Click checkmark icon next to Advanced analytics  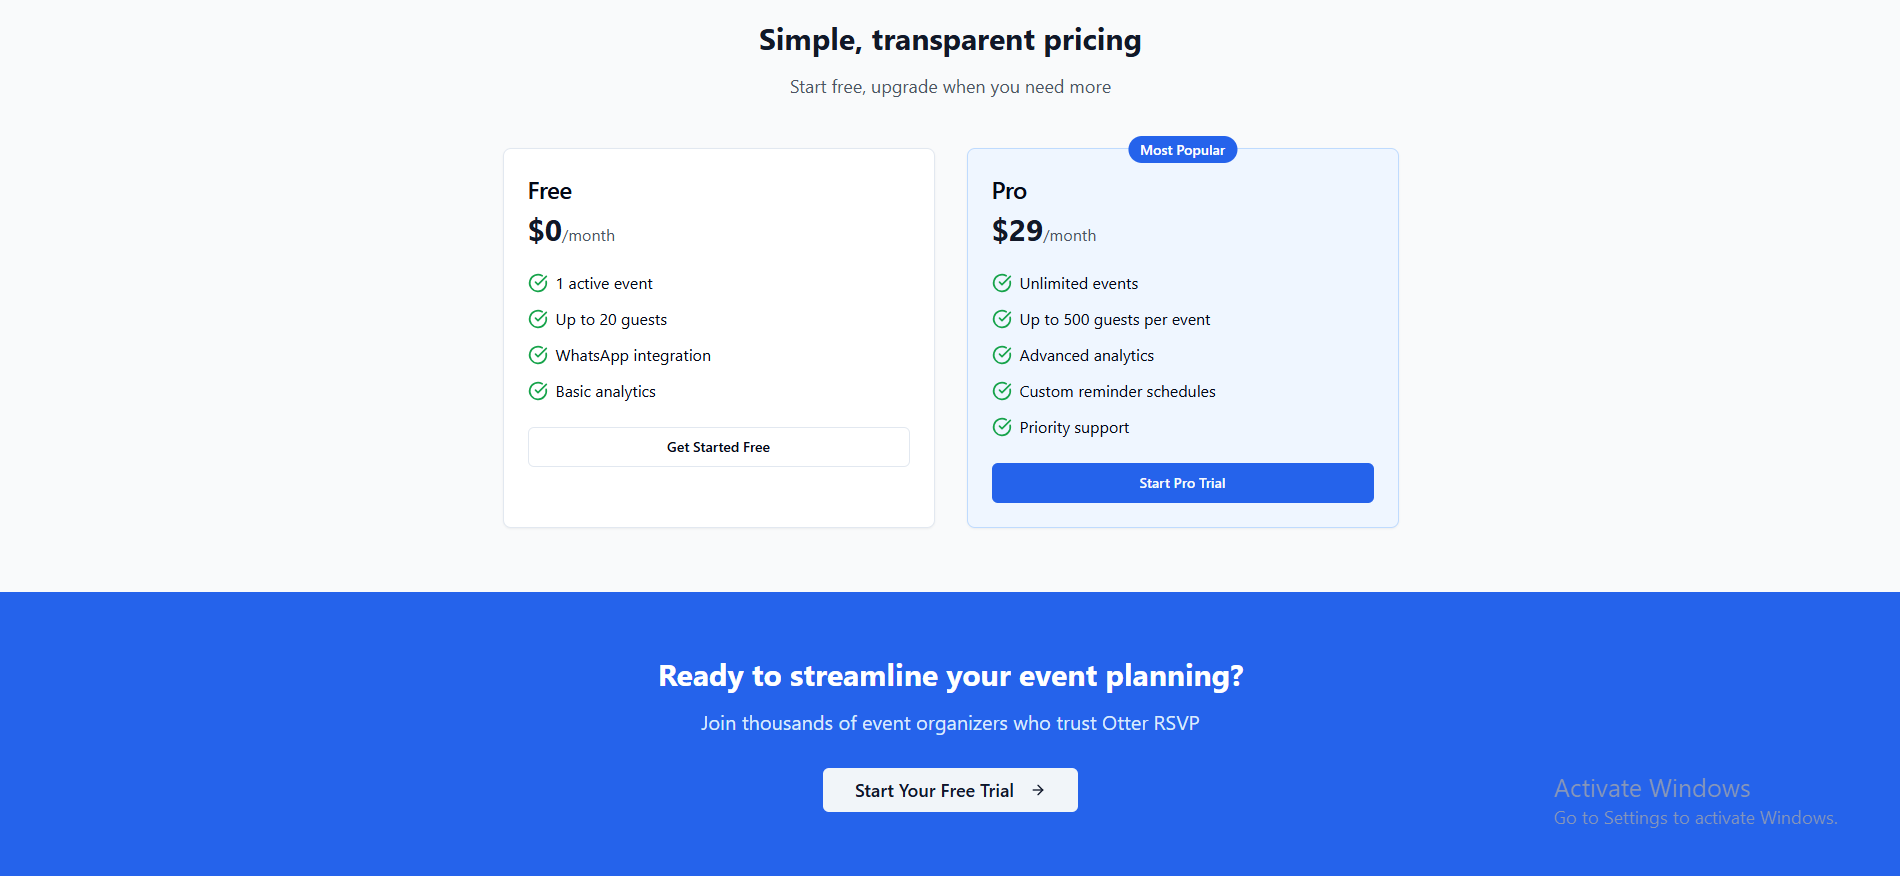[x=1002, y=355]
